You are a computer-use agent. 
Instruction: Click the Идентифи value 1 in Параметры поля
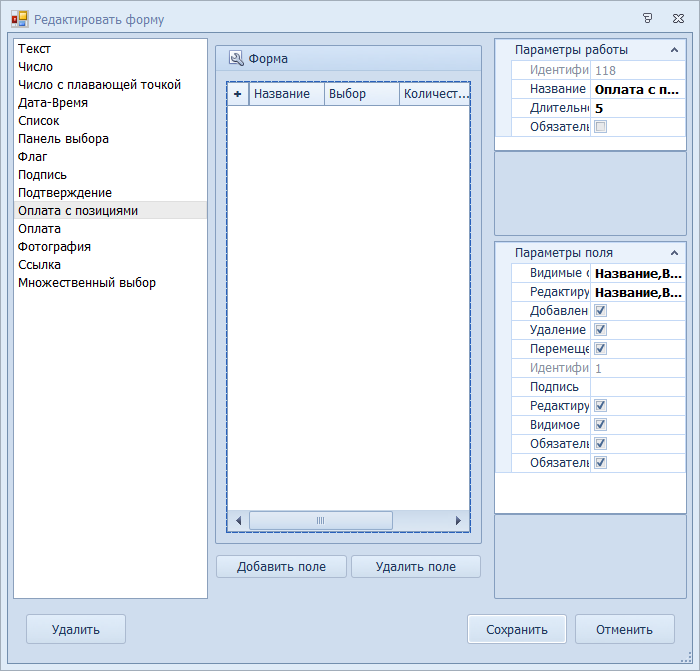point(638,368)
